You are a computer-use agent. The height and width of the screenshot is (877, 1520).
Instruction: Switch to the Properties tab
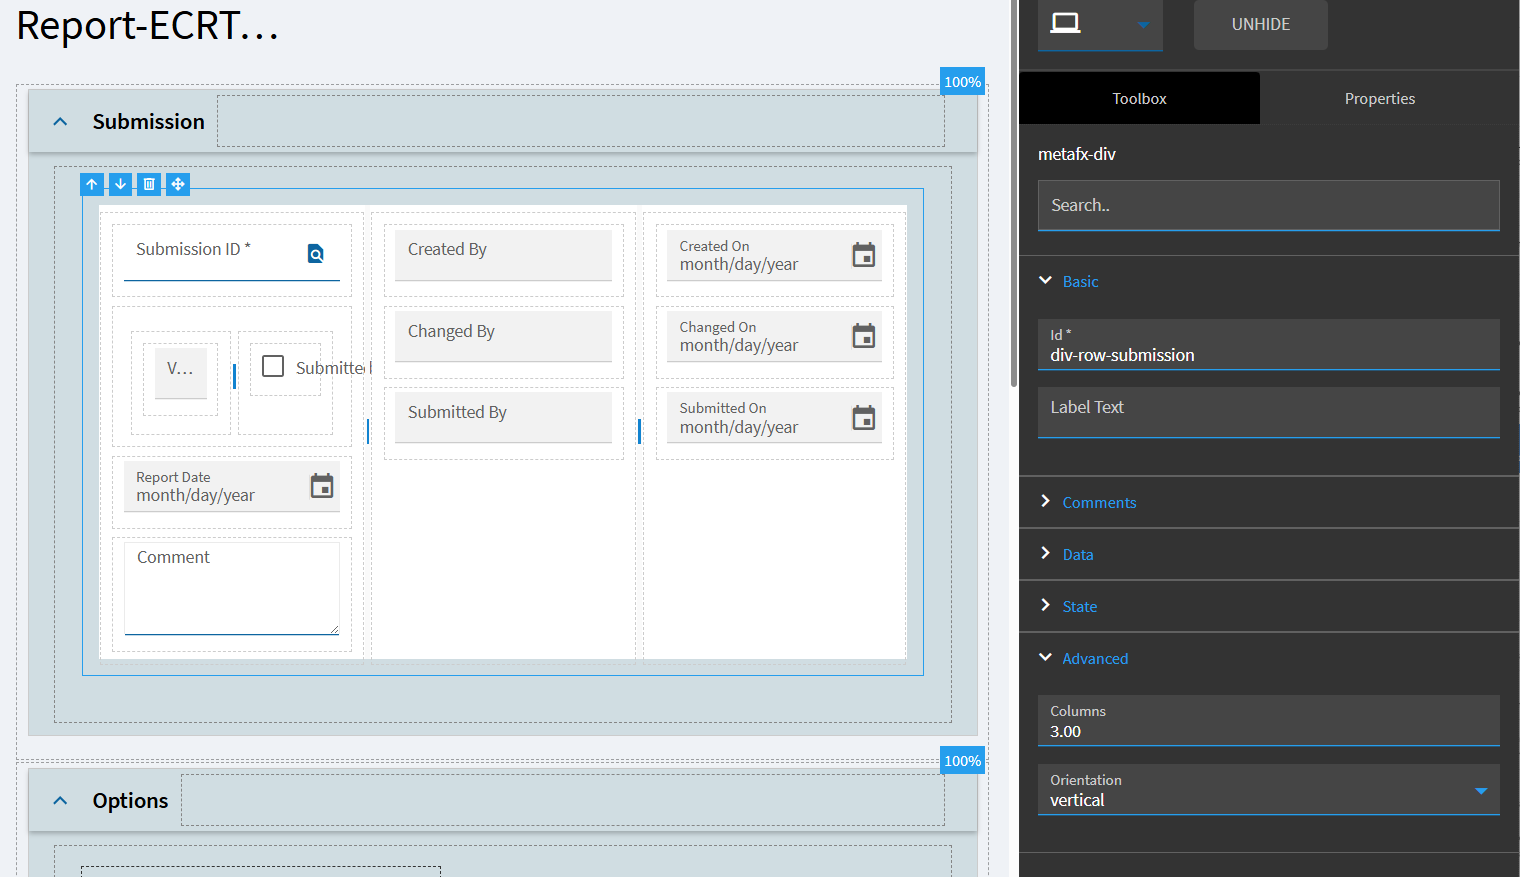(1380, 98)
